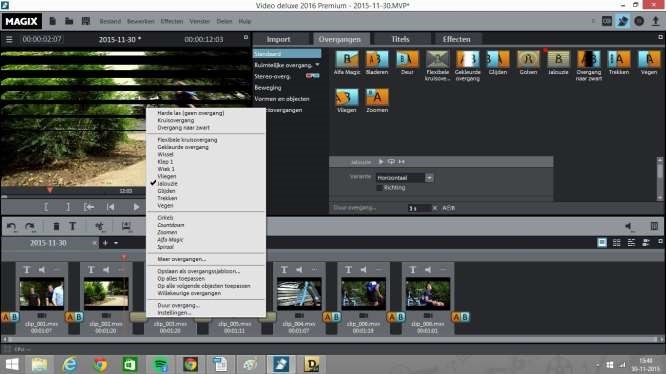666x374 pixels.
Task: Click the storyboard horizontal scrollbar
Action: 333,339
